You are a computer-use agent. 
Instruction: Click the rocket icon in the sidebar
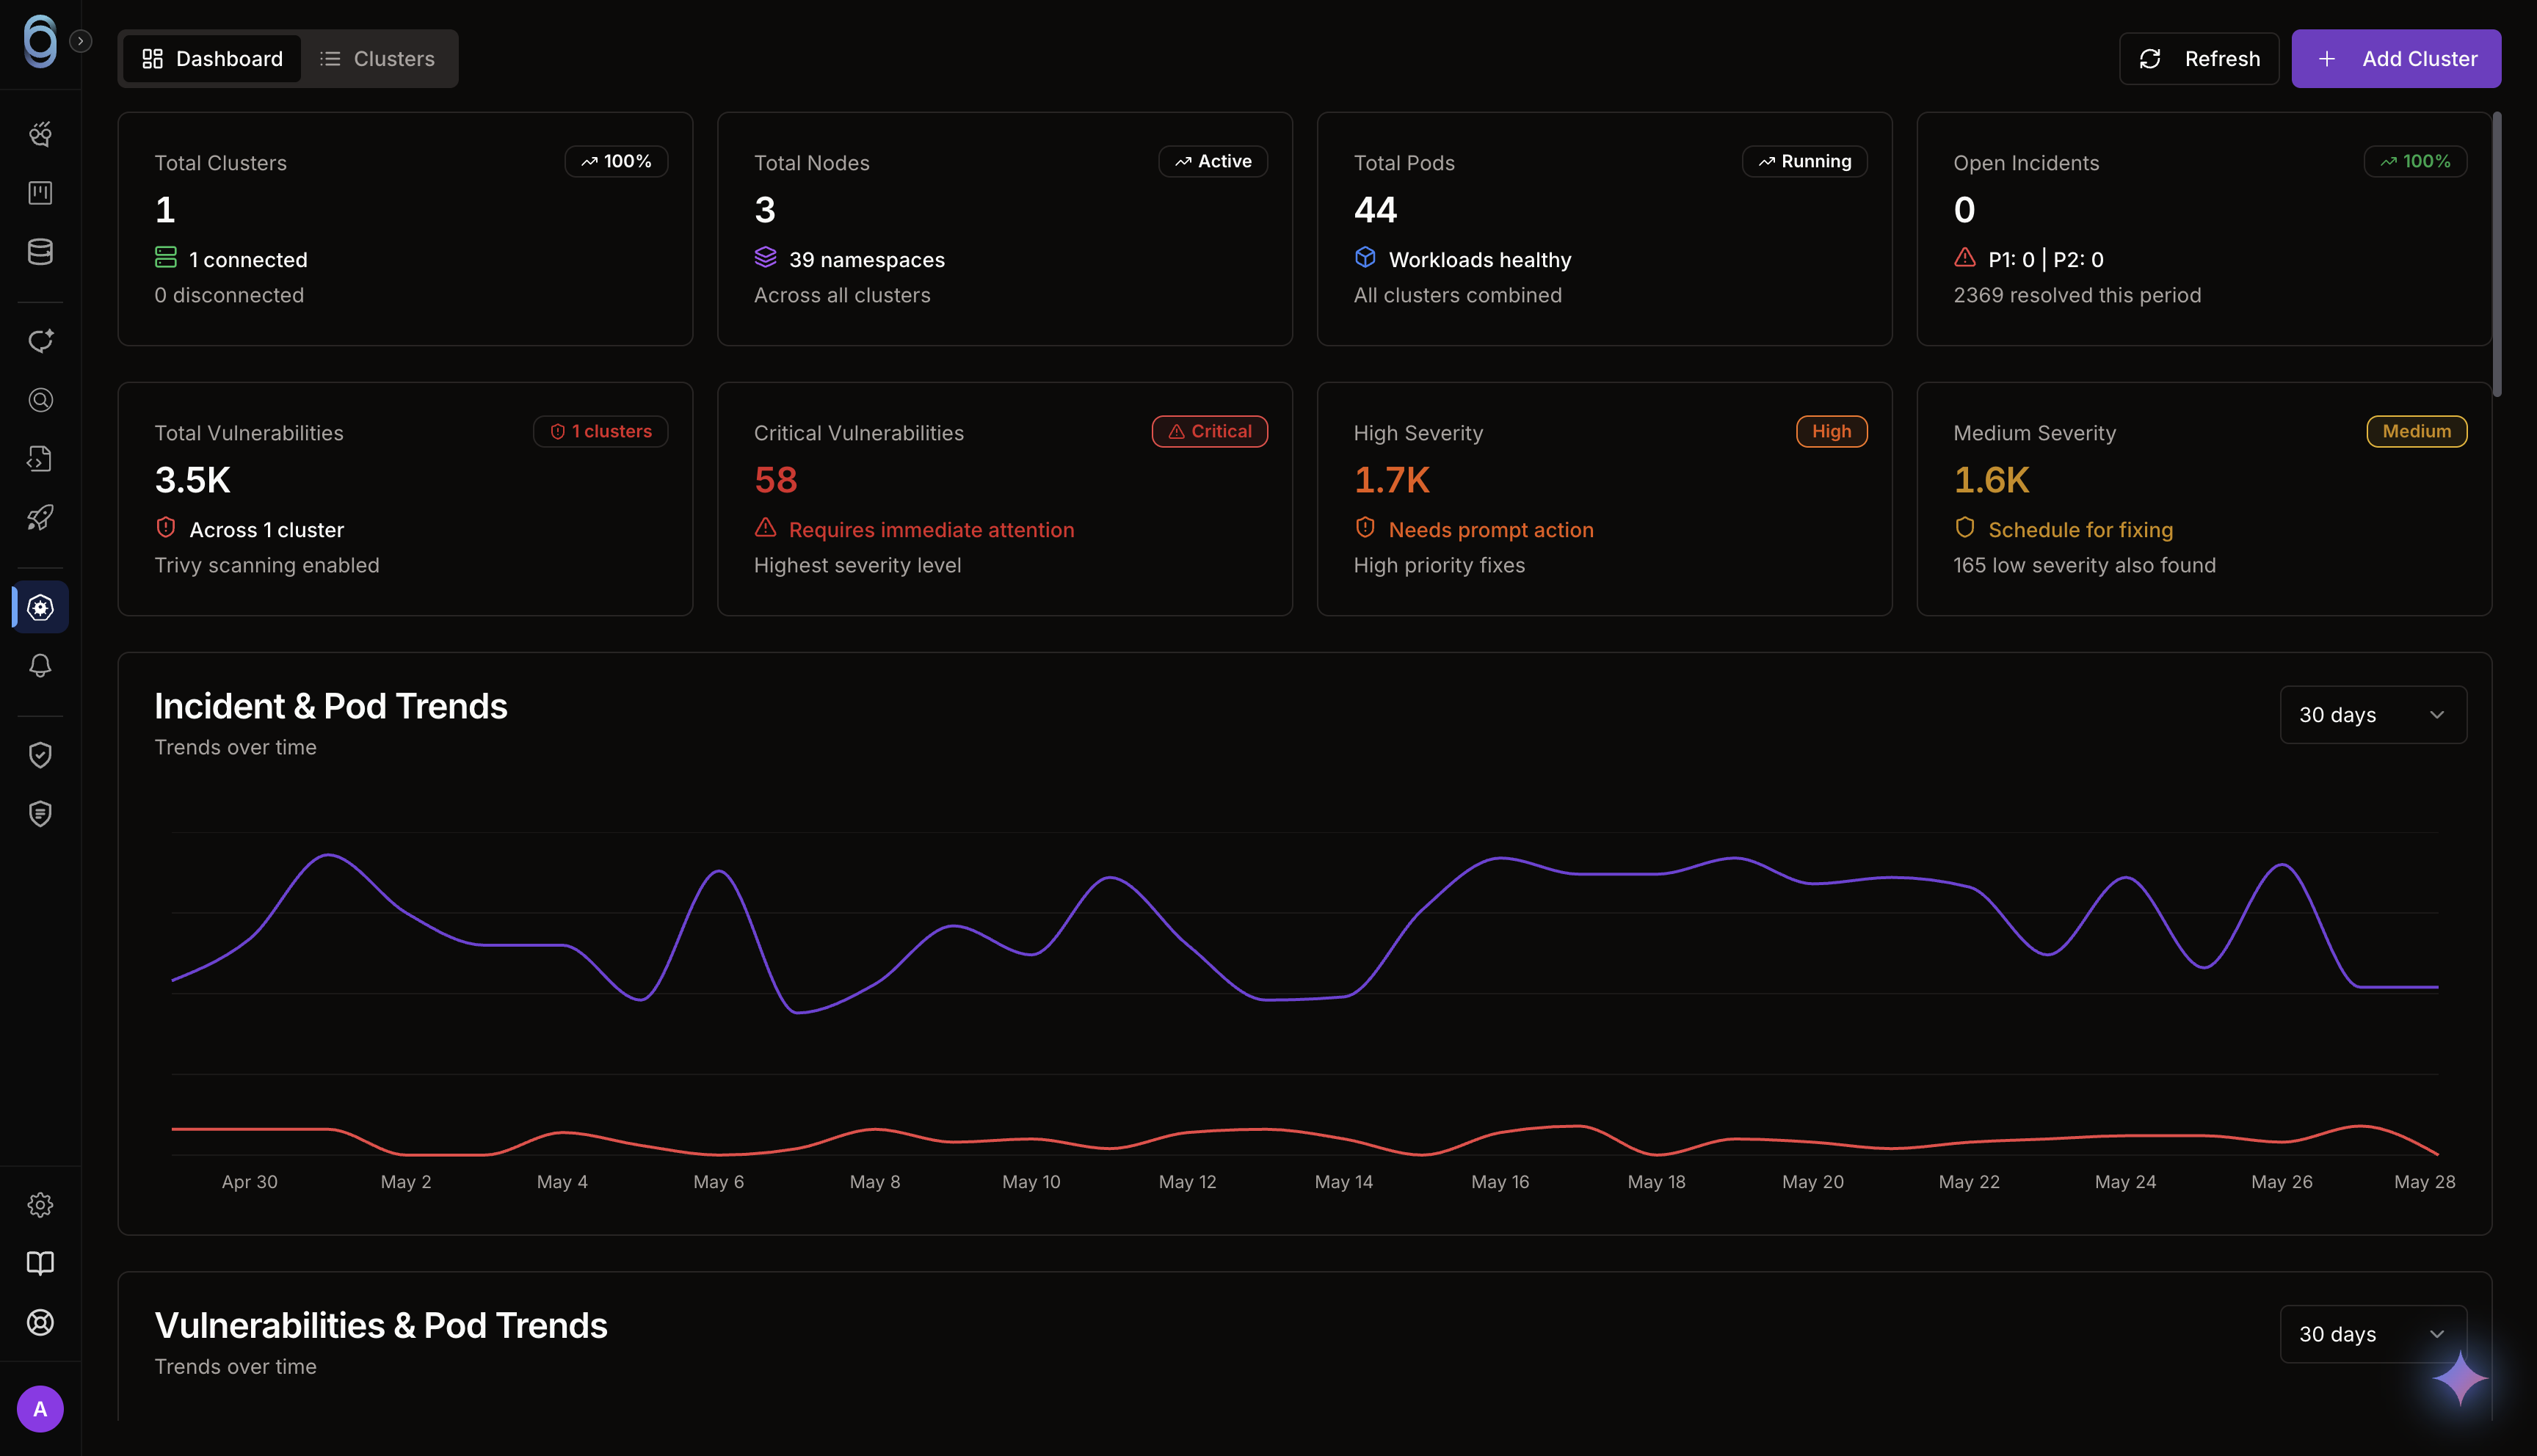point(40,517)
